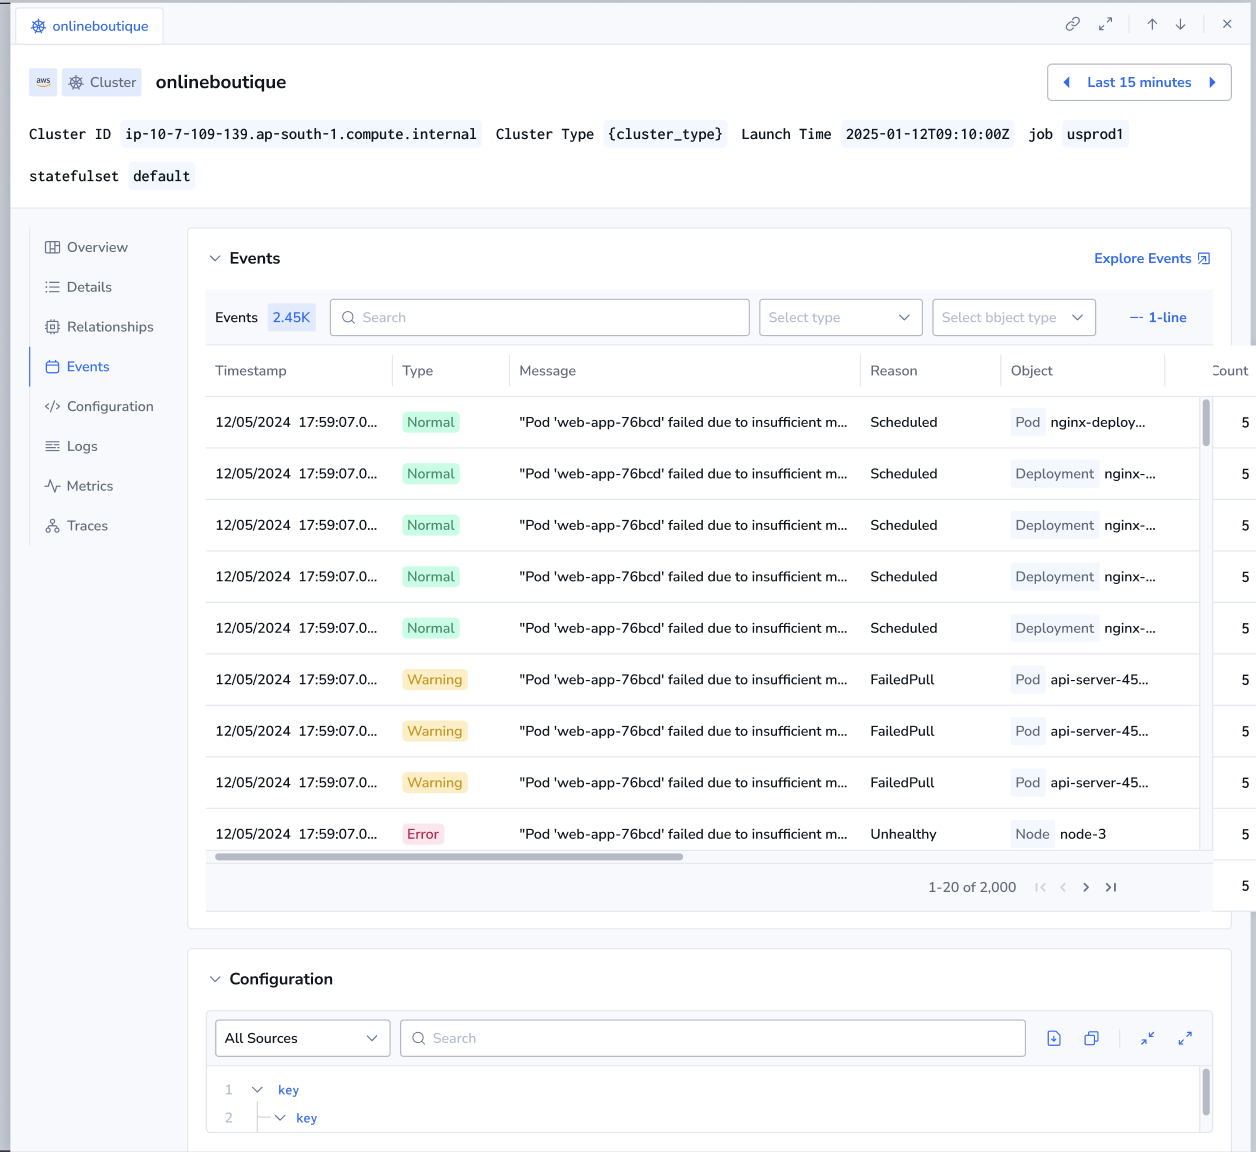This screenshot has width=1256, height=1152.
Task: Click the horizontal scrollbar of events table
Action: [449, 857]
